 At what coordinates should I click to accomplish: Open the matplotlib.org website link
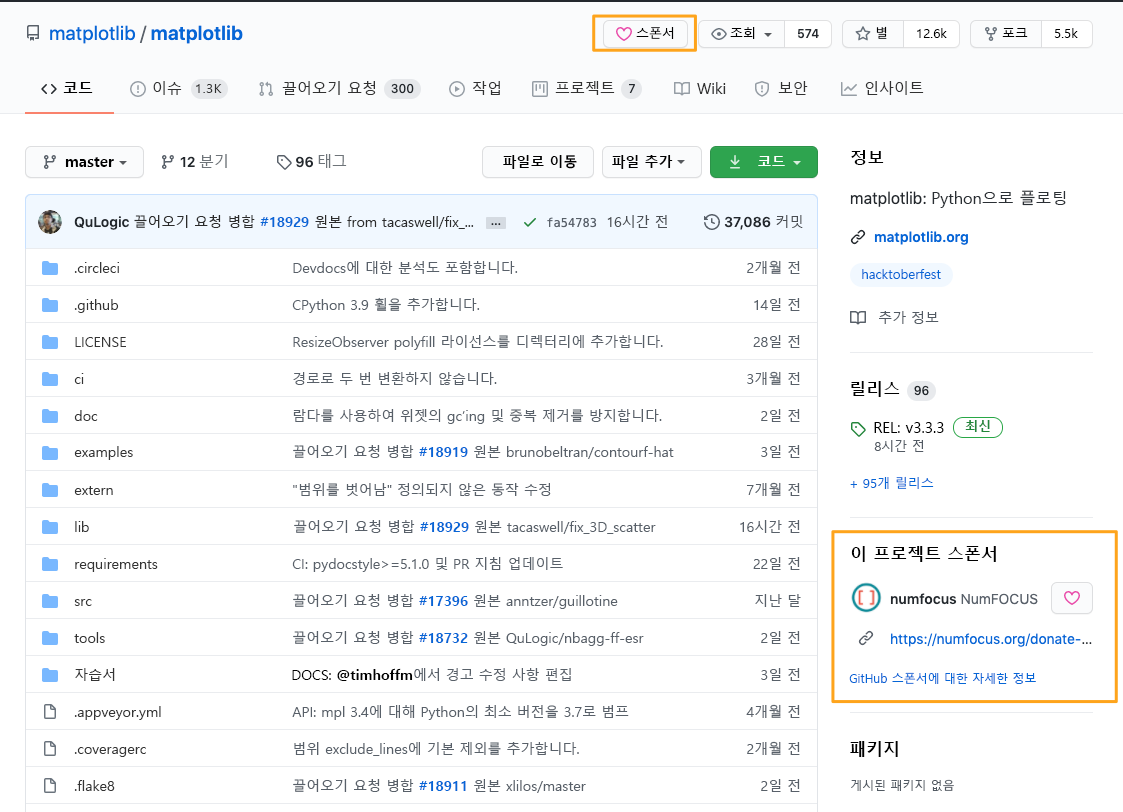(x=921, y=237)
